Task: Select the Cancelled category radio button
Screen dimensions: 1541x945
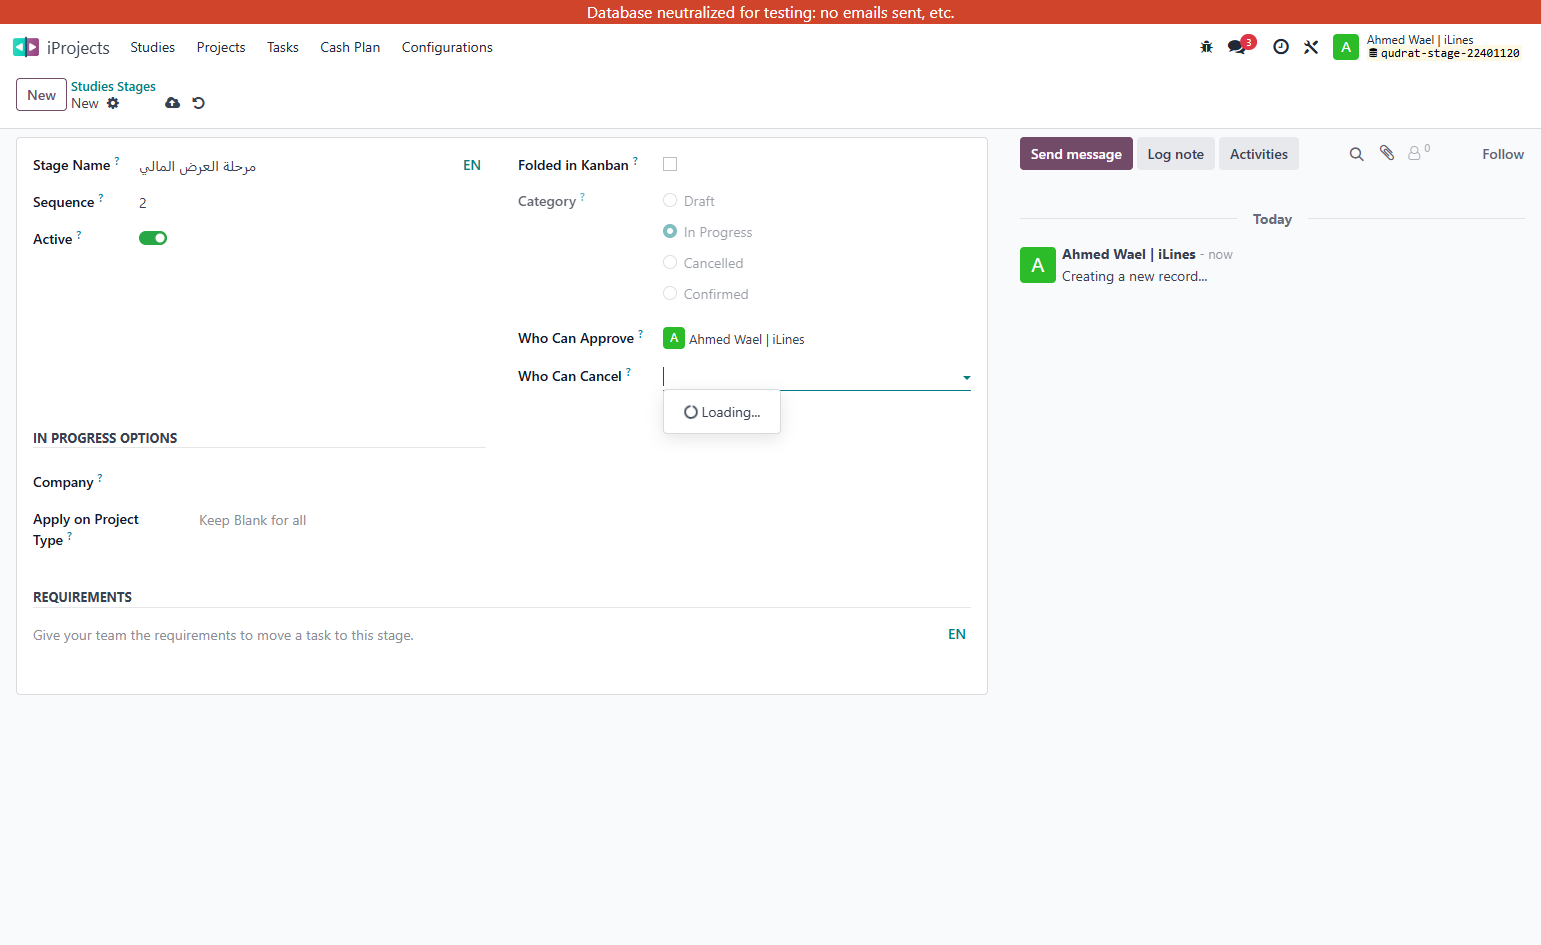Action: point(670,262)
